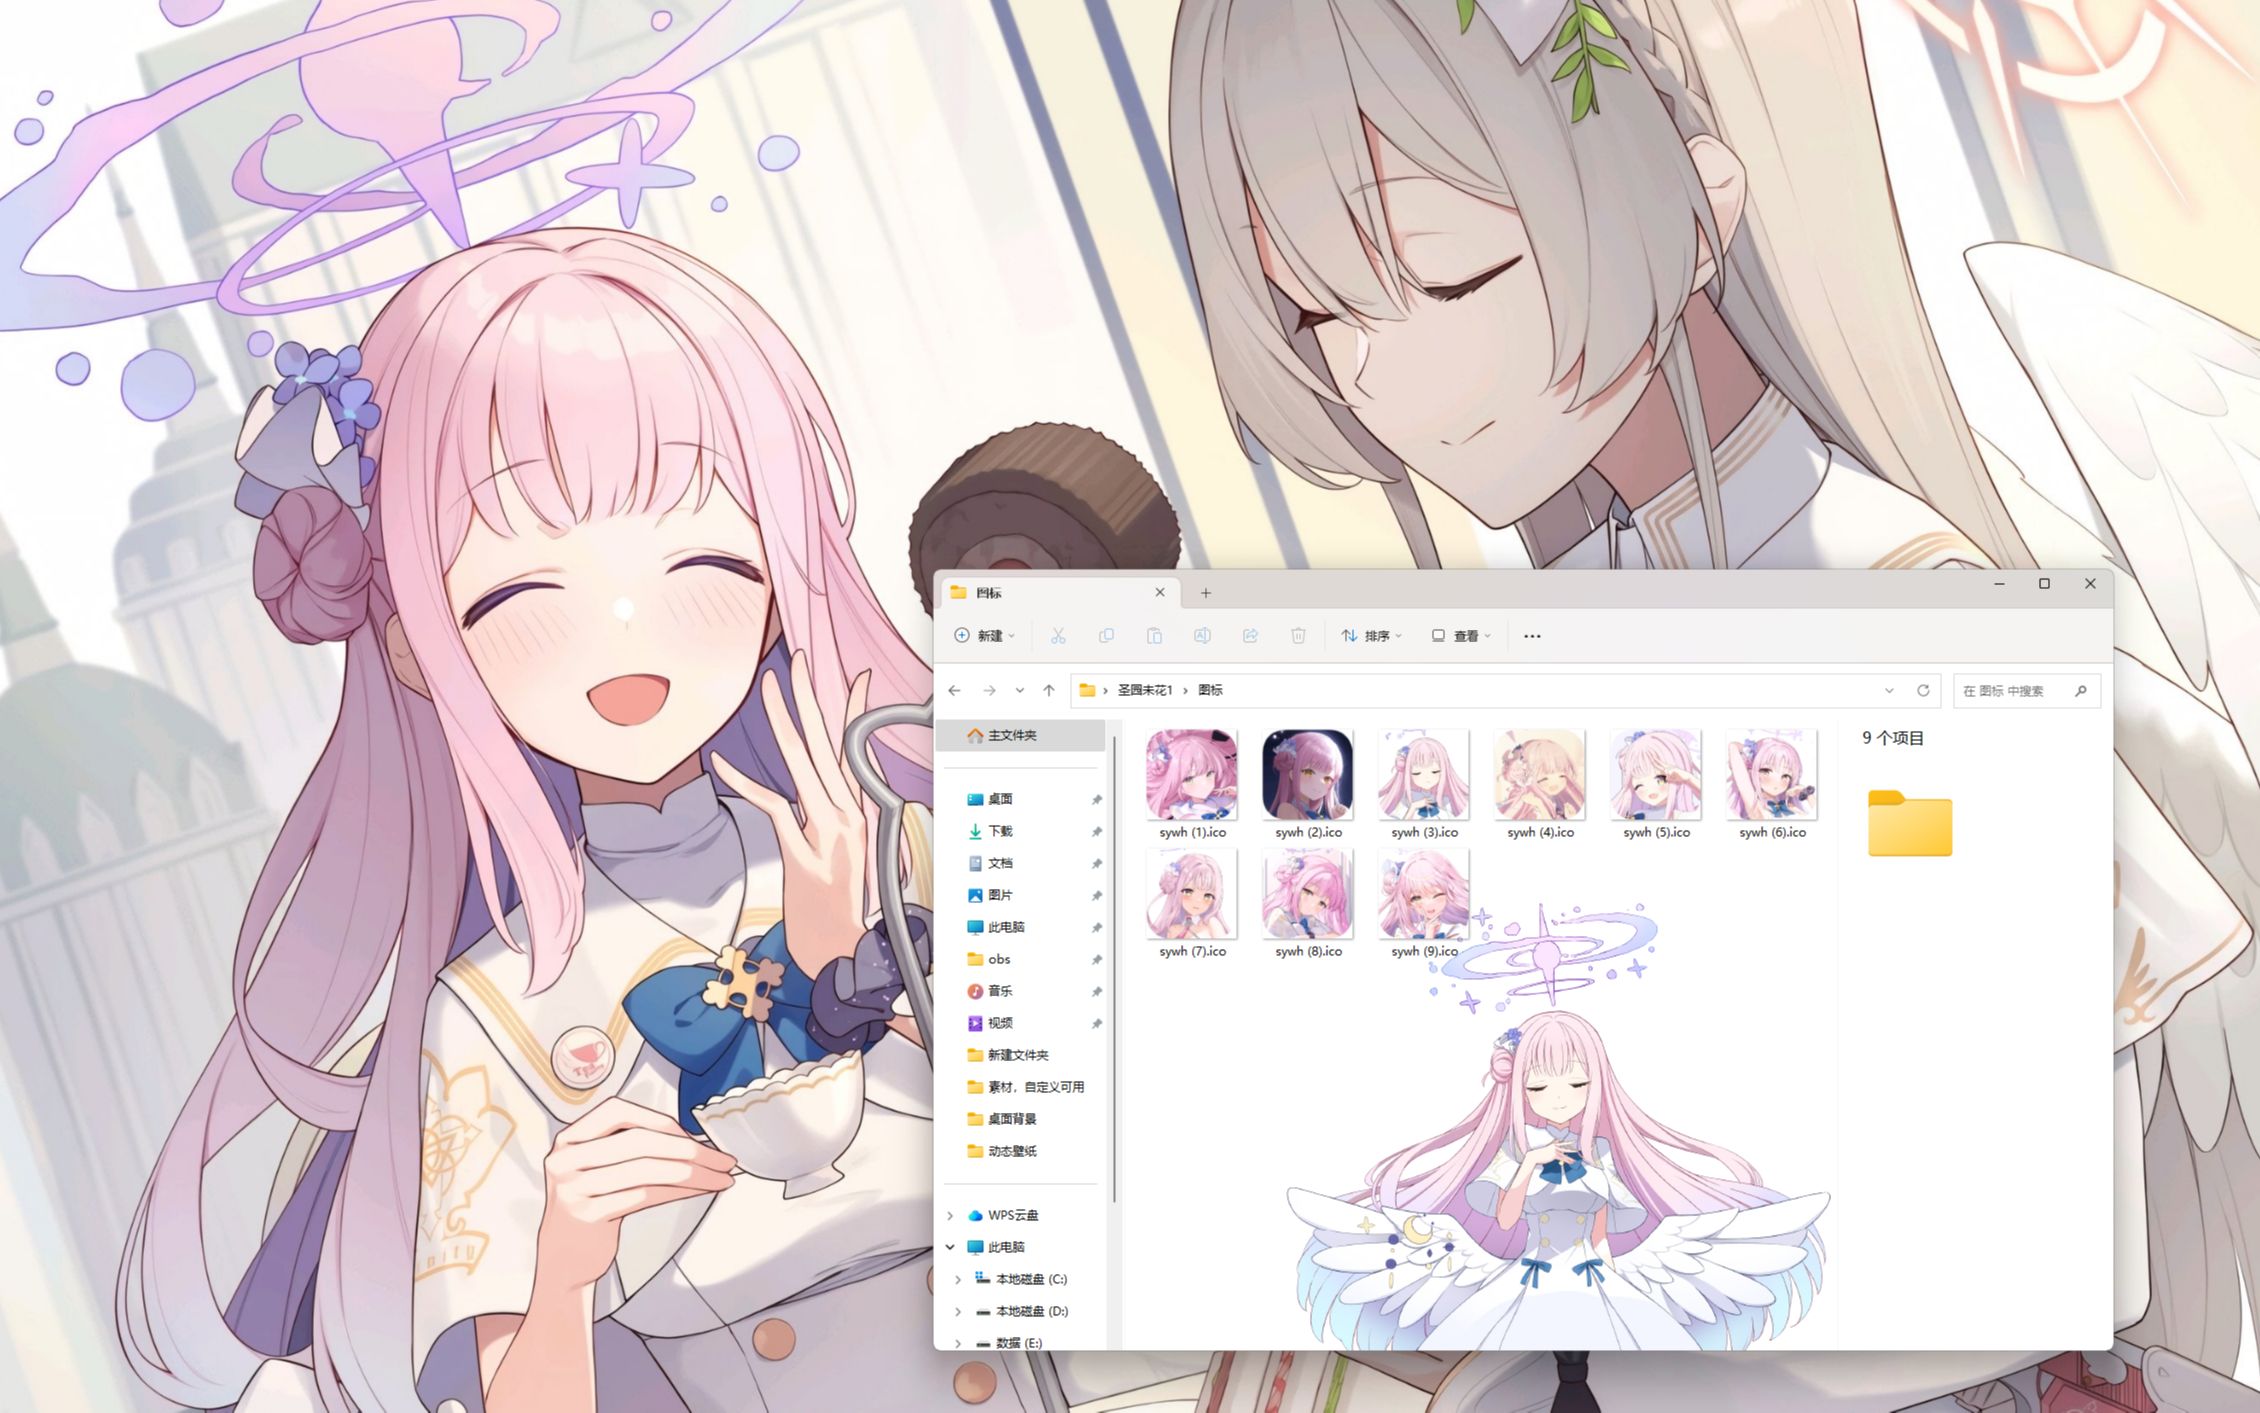Open 桌面 in quick access
This screenshot has height=1413, width=2260.
[x=1000, y=799]
